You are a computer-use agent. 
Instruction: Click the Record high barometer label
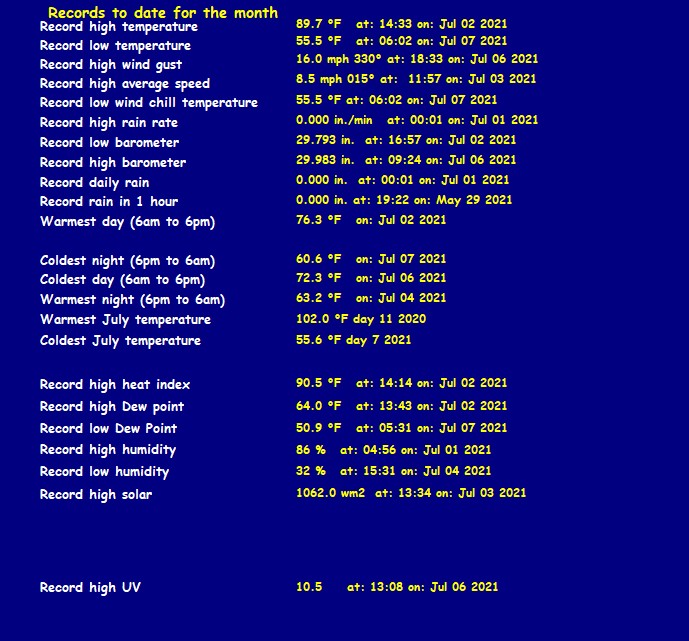pos(112,163)
